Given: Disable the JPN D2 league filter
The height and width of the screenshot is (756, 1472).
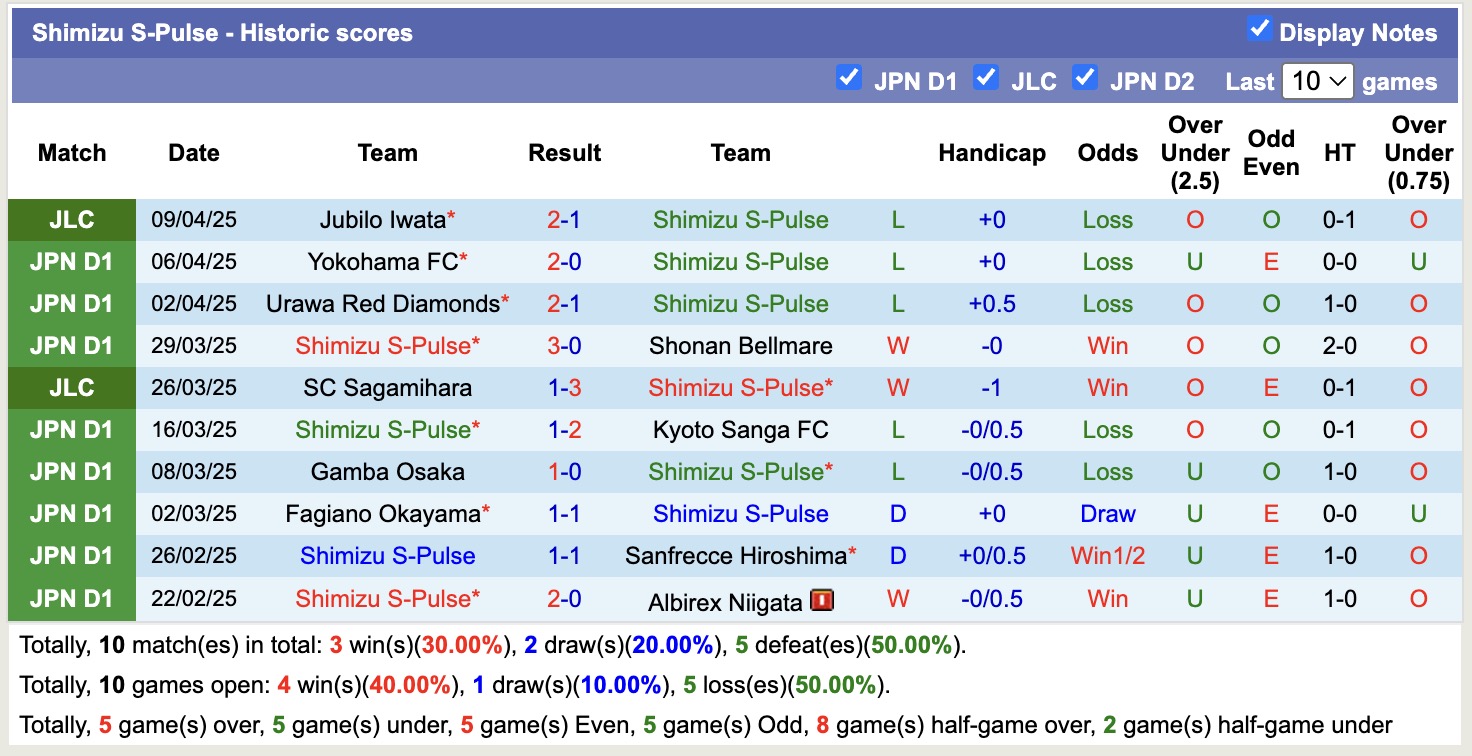Looking at the screenshot, I should (1084, 77).
